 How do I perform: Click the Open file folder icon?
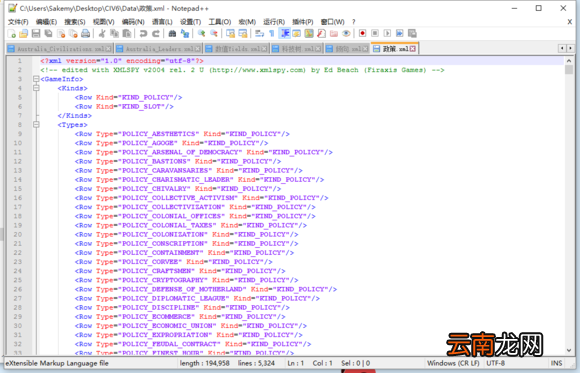24,34
